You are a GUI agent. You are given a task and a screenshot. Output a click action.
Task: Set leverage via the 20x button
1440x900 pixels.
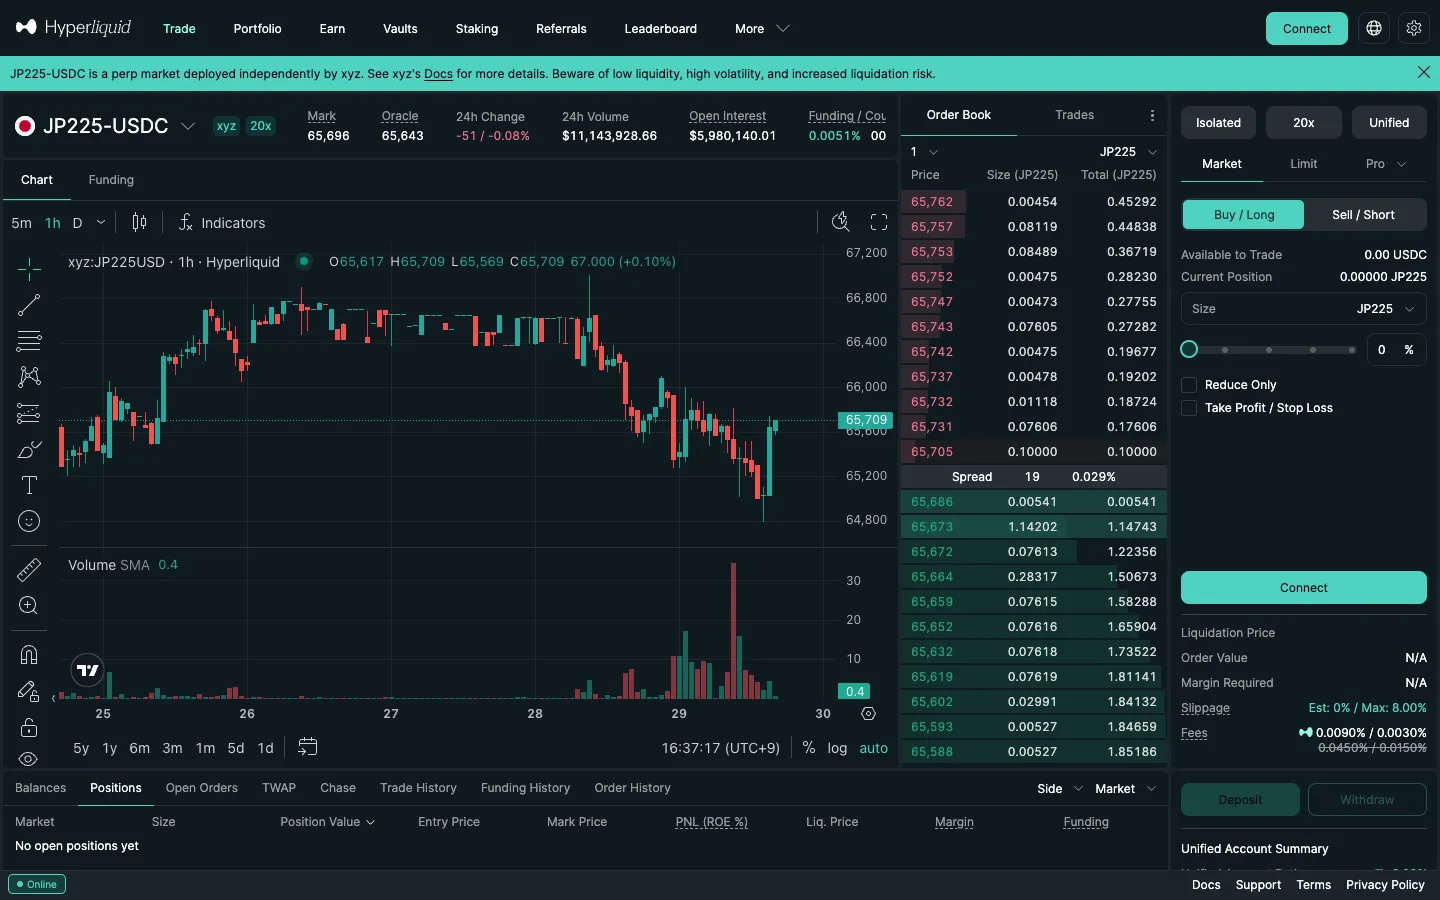point(1304,122)
